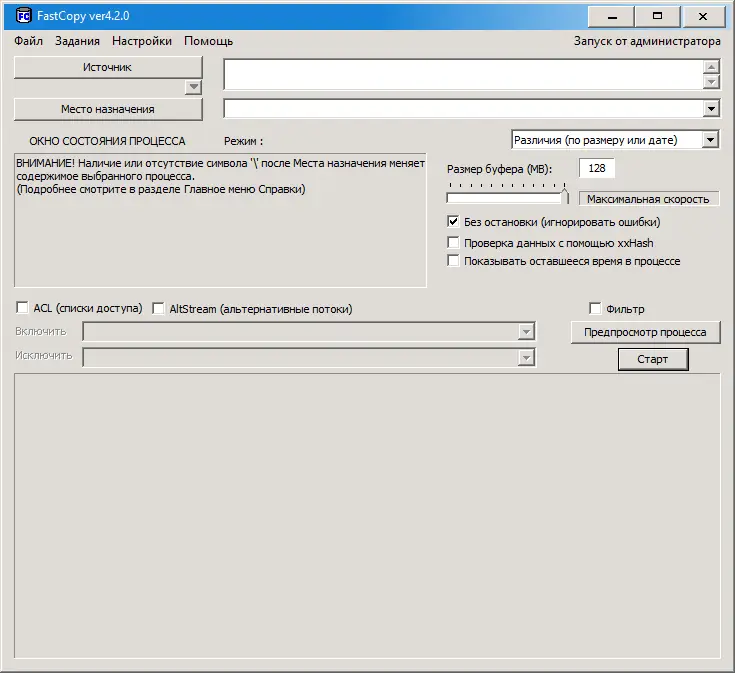Expand the Включить filter dropdown
The width and height of the screenshot is (735, 673).
[526, 332]
